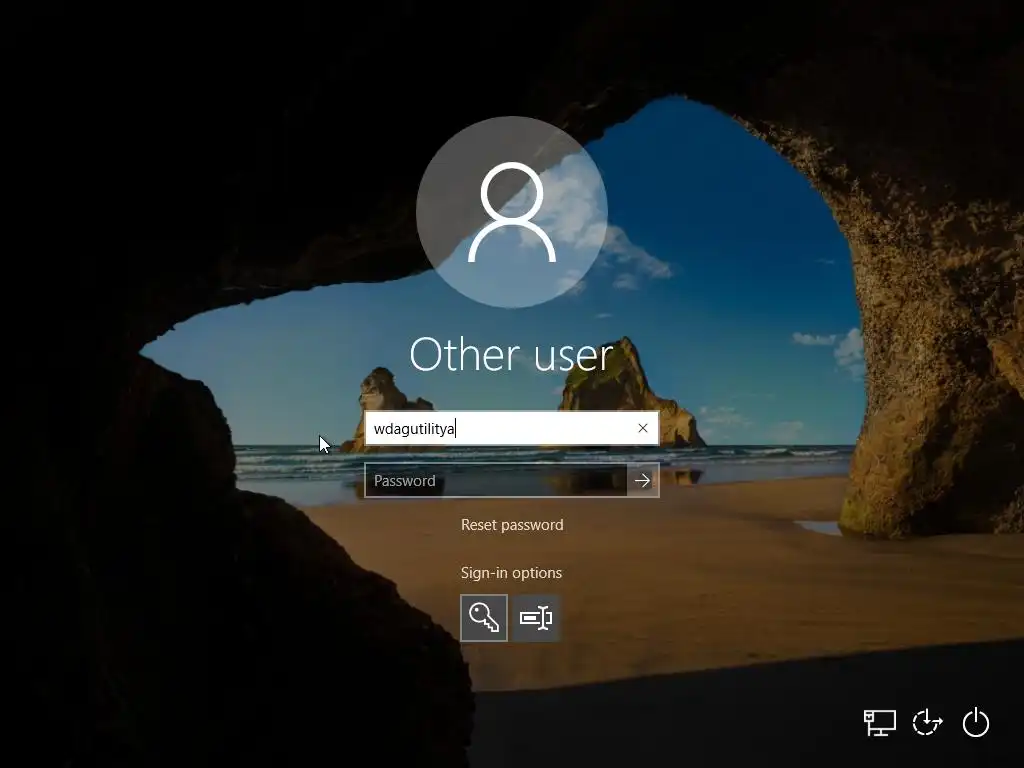This screenshot has height=768, width=1024.
Task: Open the Reset password link
Action: [x=512, y=525]
